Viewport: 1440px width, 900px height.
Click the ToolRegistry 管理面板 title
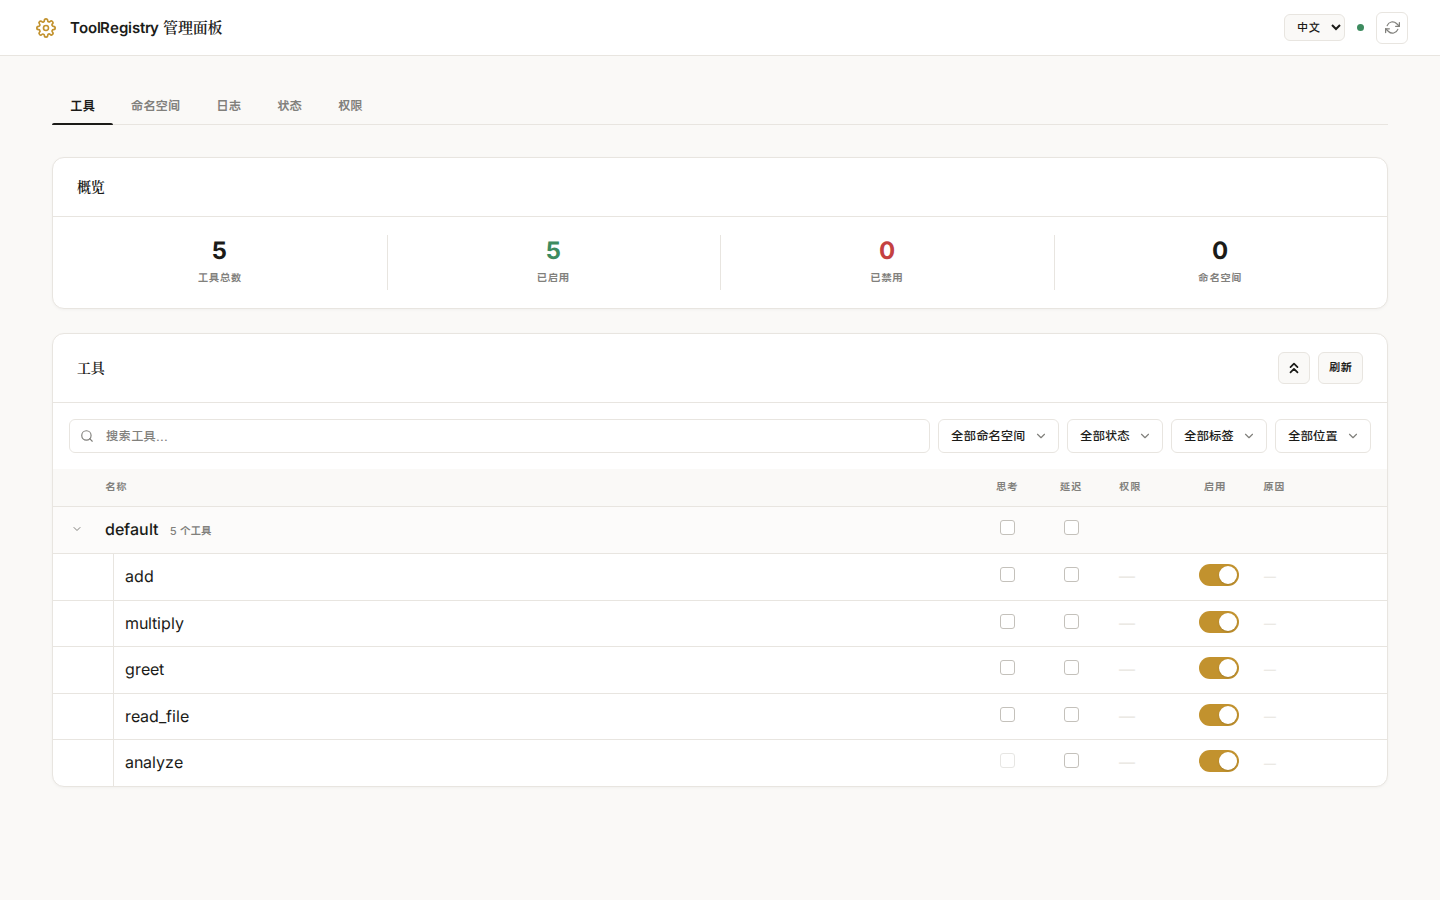[146, 28]
